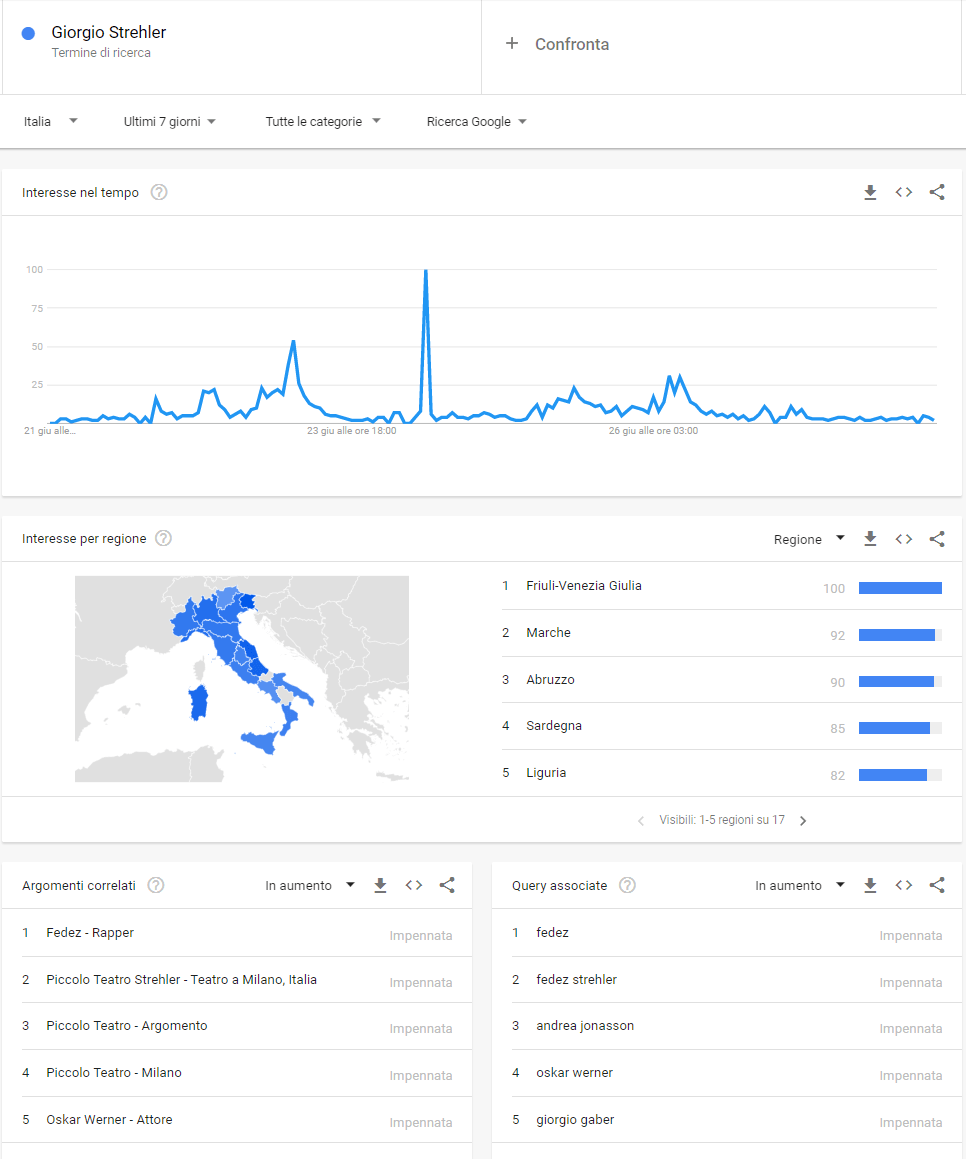The width and height of the screenshot is (966, 1159).
Task: Download the Query associate list
Action: 870,885
